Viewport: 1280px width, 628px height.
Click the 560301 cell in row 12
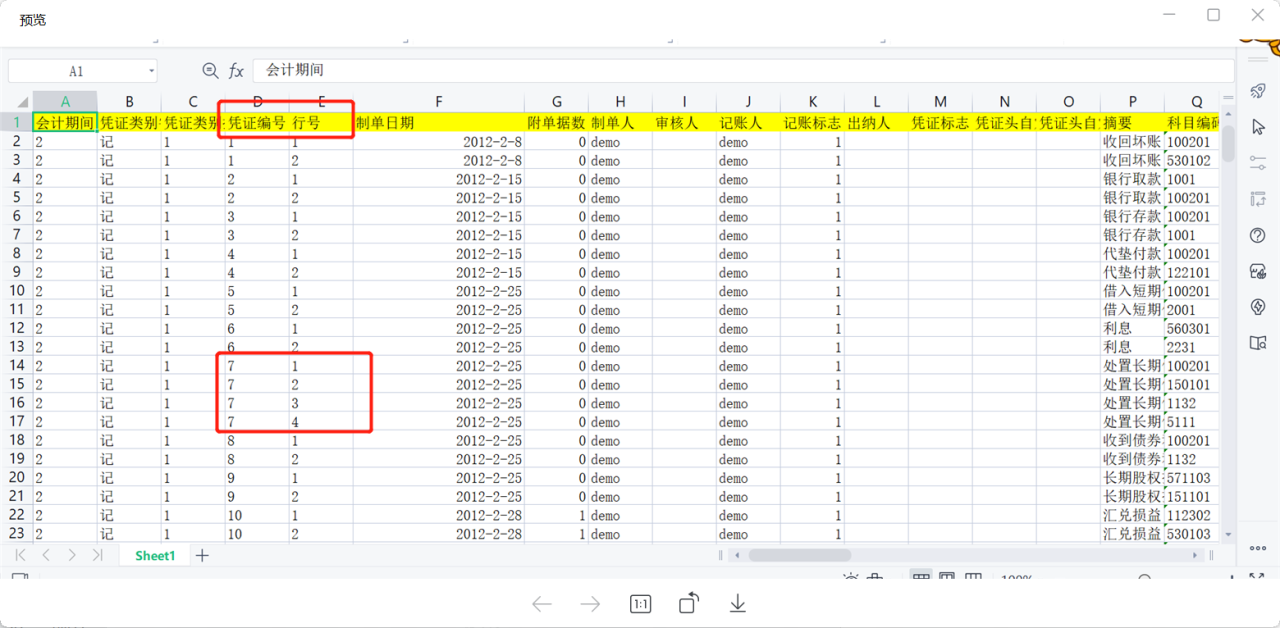1192,329
